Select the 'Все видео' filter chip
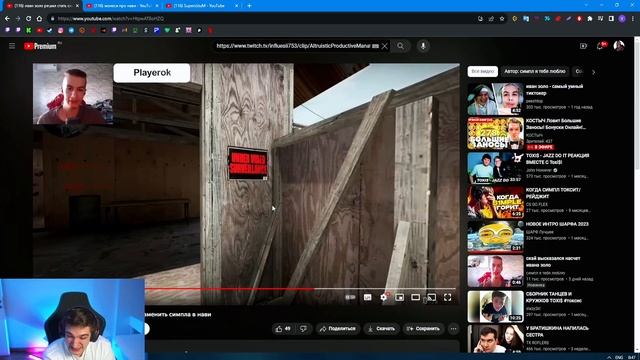 [x=482, y=71]
